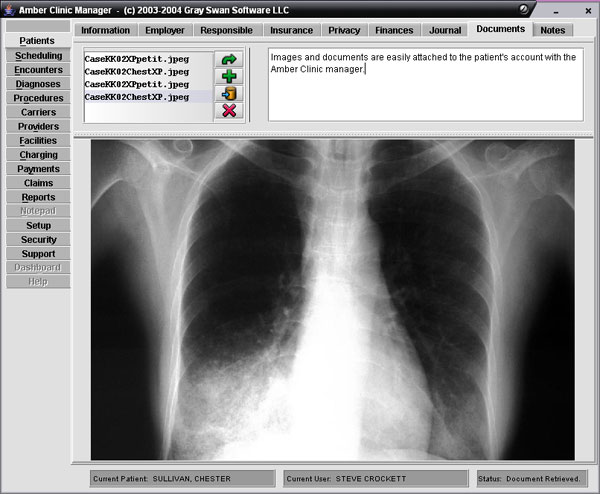This screenshot has height=494, width=600.
Task: Open the Insurance tab
Action: tap(291, 30)
